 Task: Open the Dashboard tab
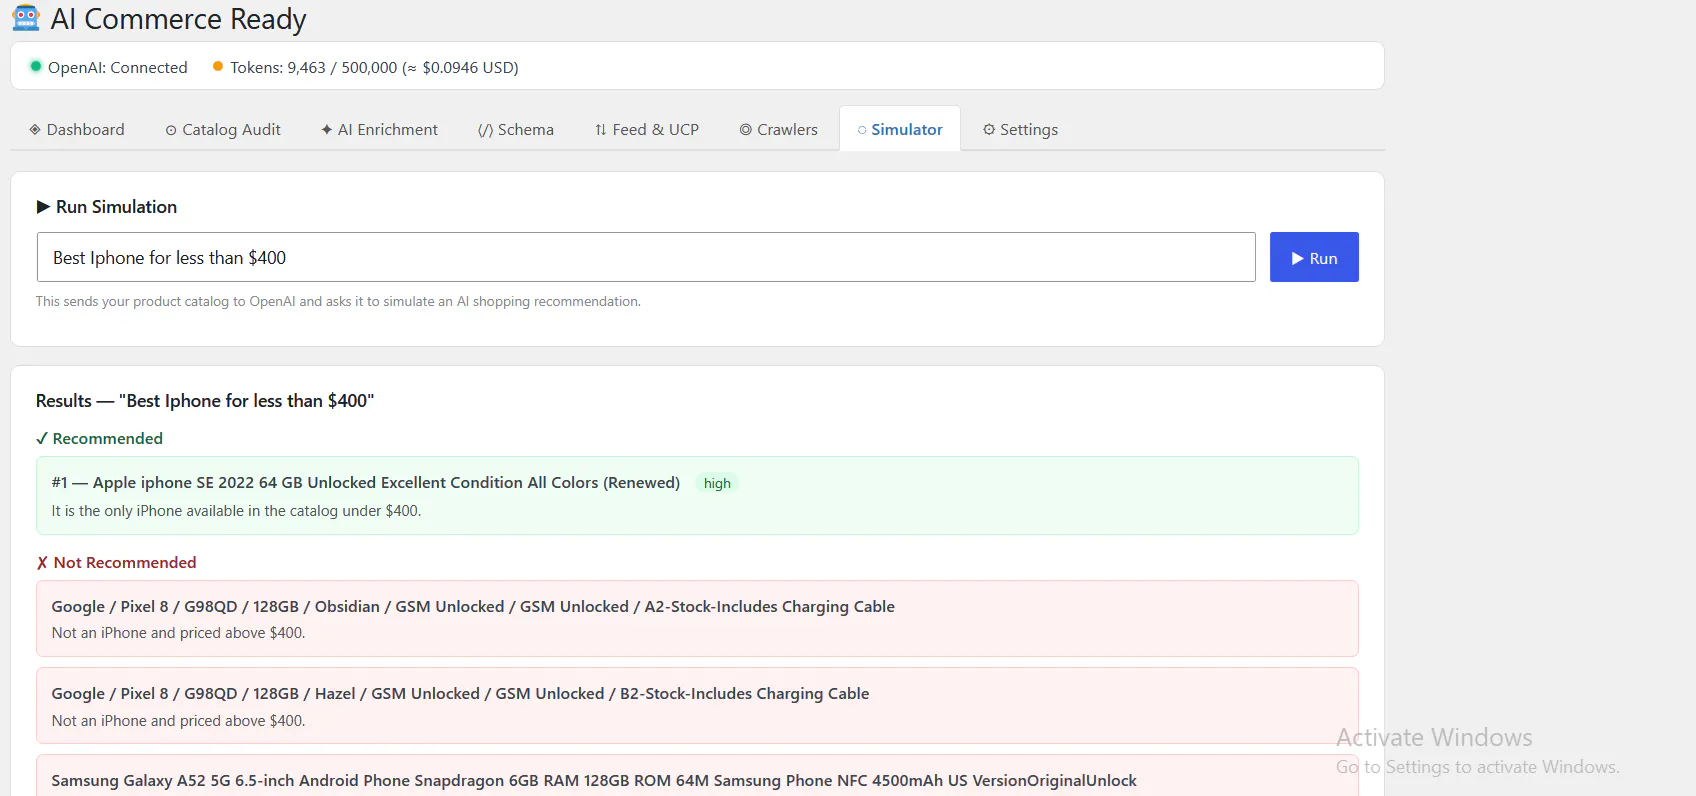pos(77,130)
